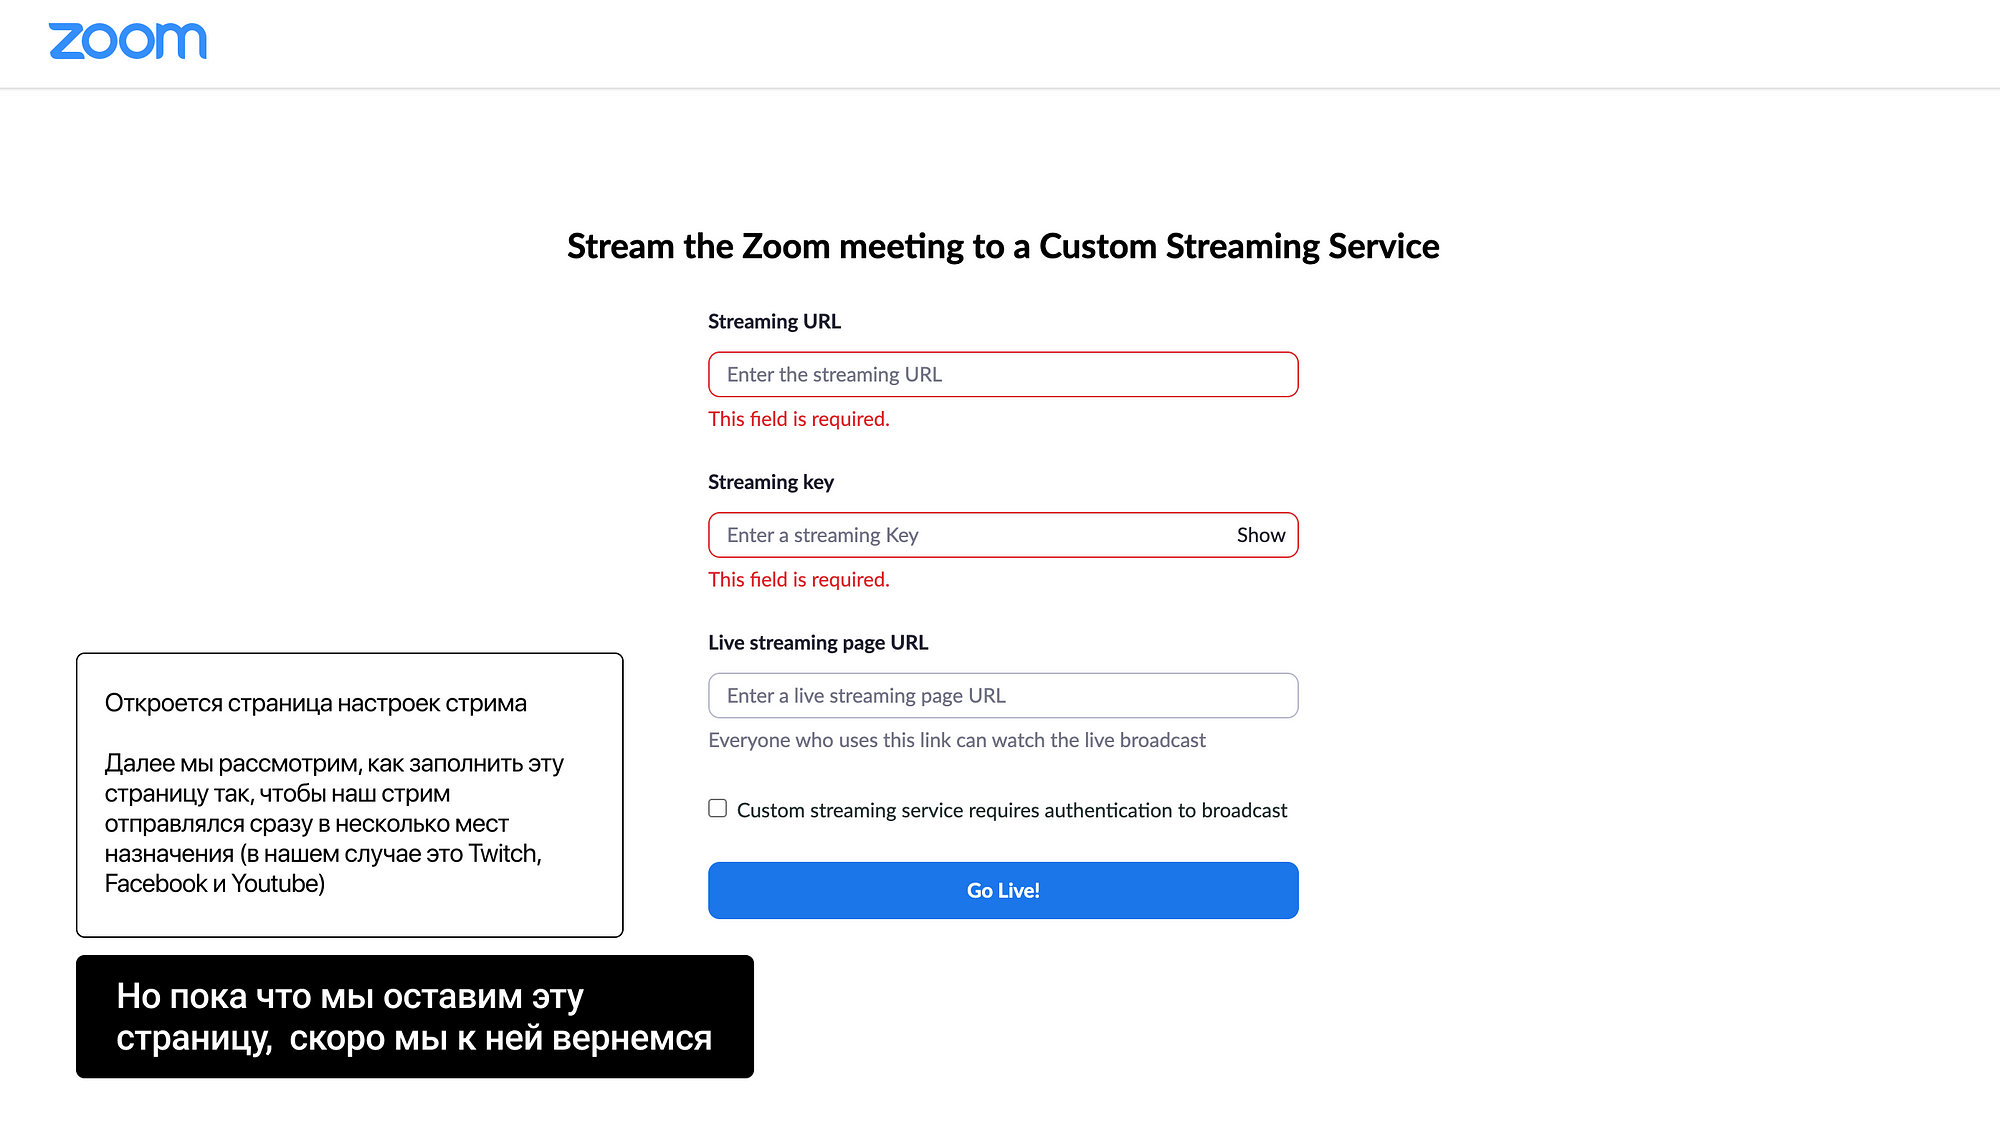Show the streaming key
The height and width of the screenshot is (1143, 2000).
1261,535
